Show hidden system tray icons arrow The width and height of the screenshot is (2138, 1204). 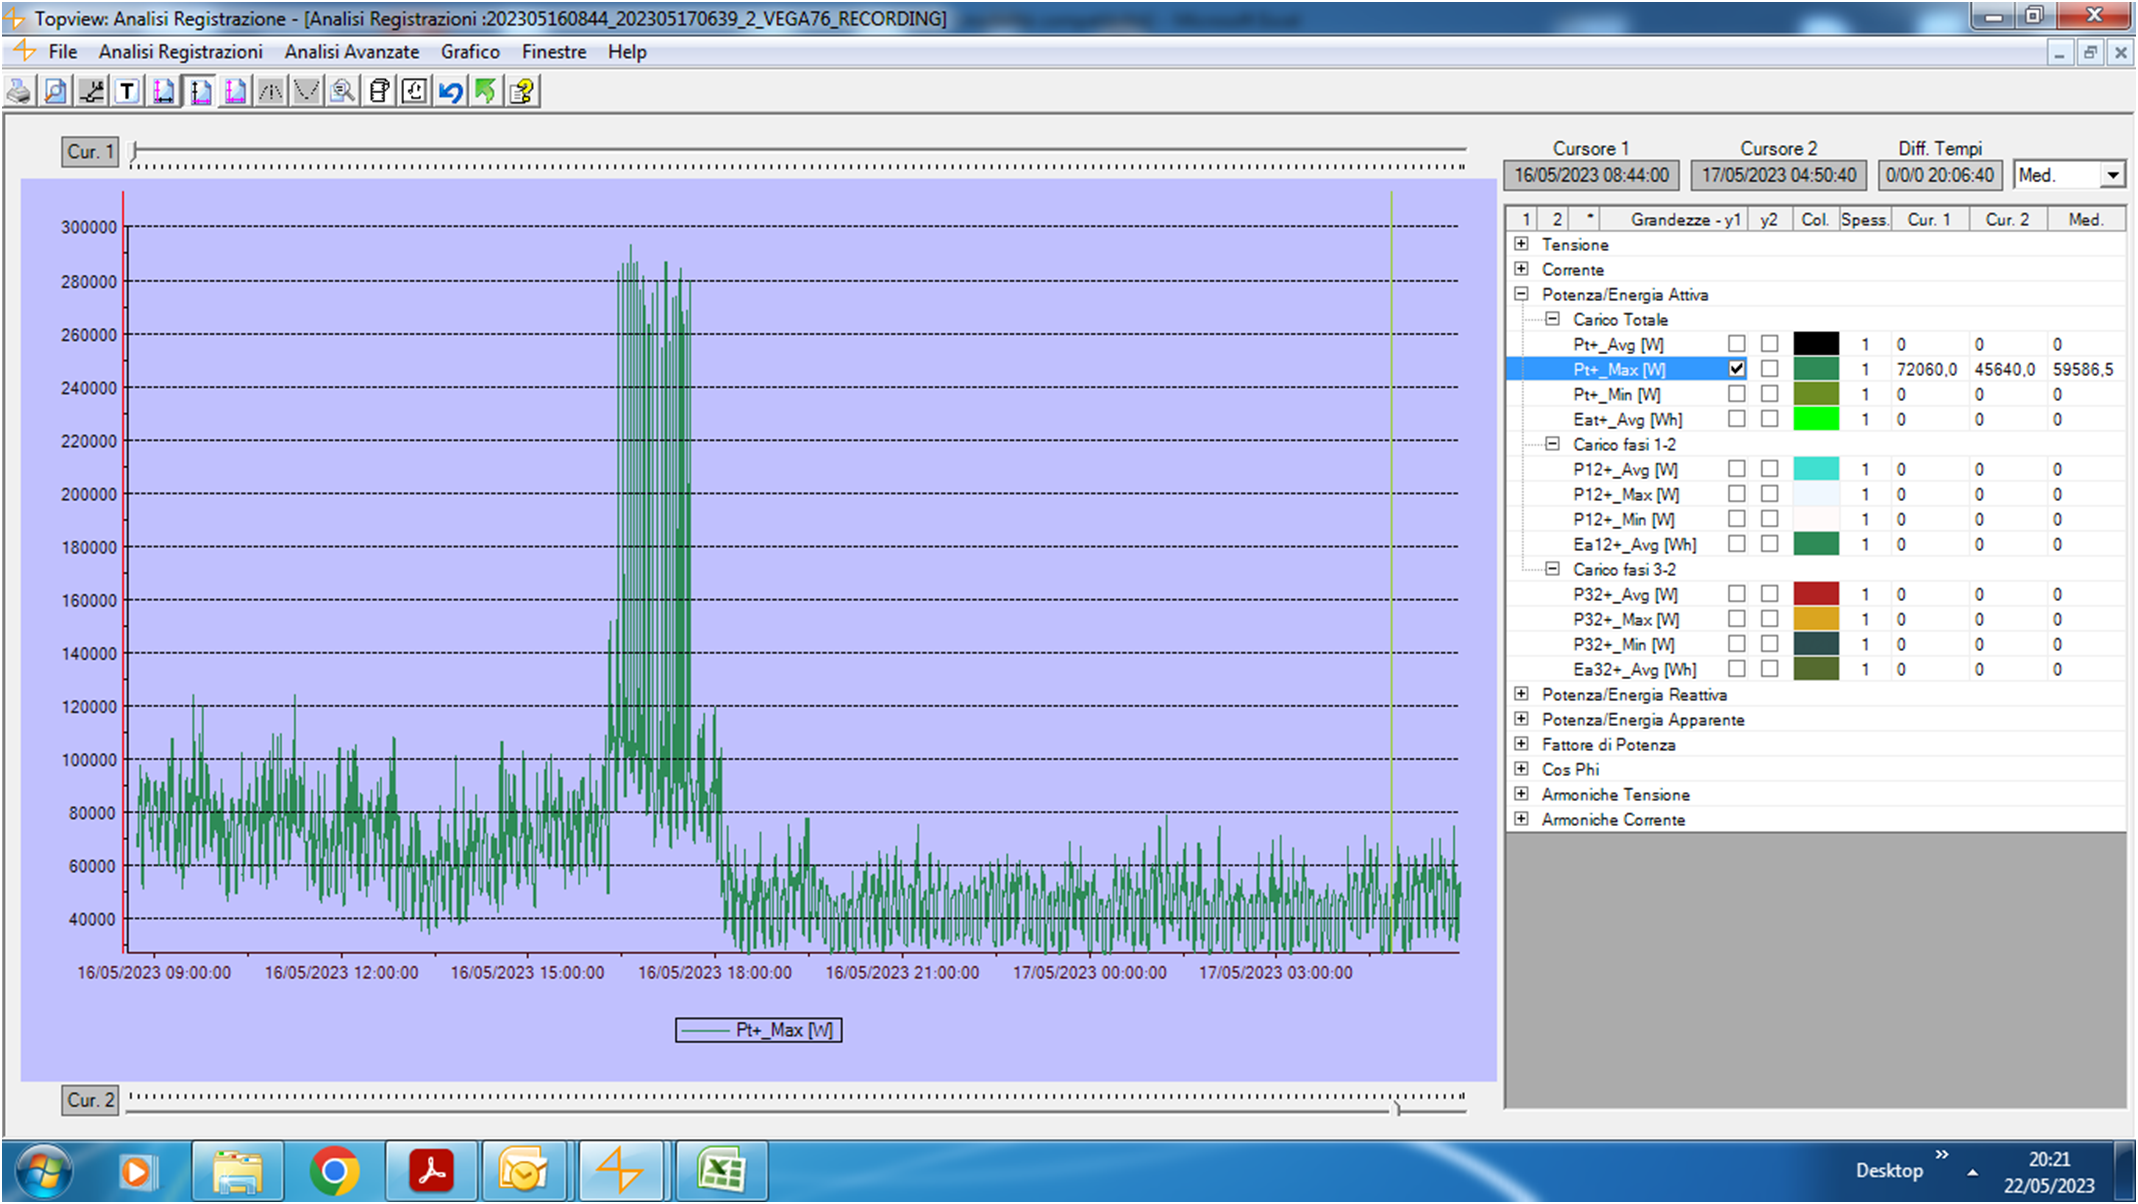[1972, 1172]
